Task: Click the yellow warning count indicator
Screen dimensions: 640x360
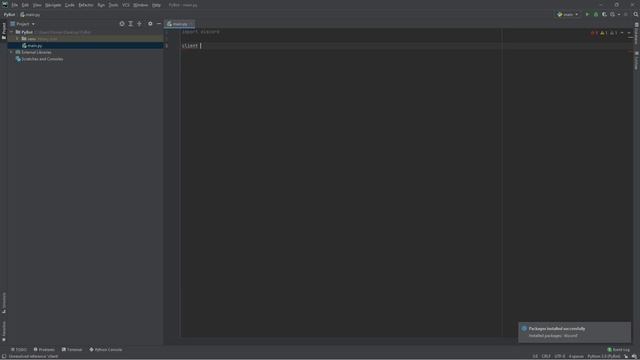Action: tap(604, 33)
